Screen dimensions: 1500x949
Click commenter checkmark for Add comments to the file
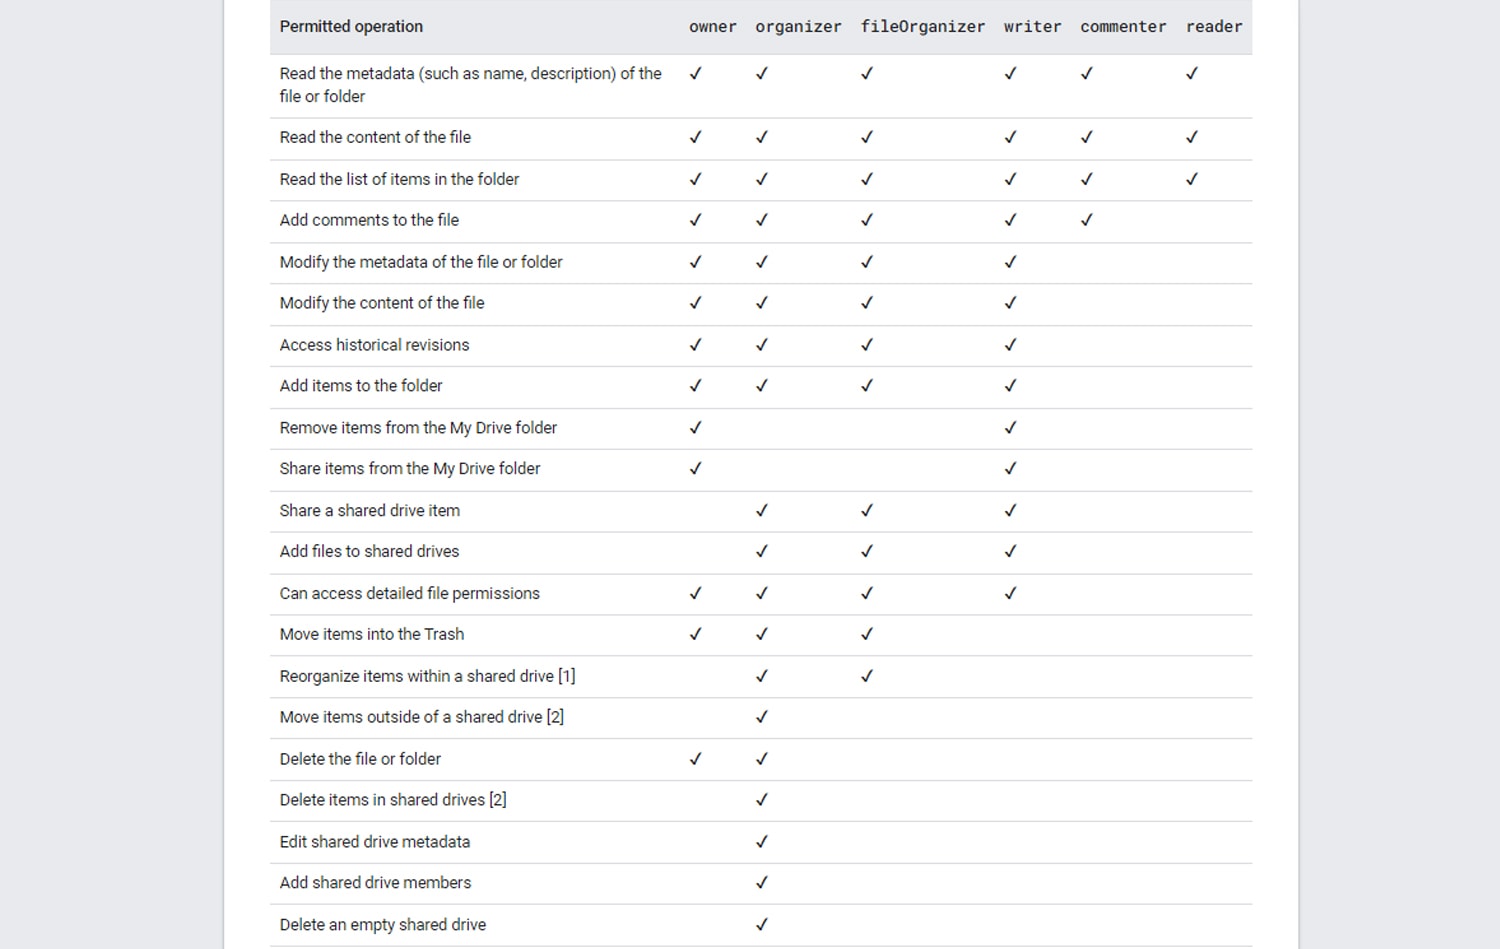click(1086, 220)
